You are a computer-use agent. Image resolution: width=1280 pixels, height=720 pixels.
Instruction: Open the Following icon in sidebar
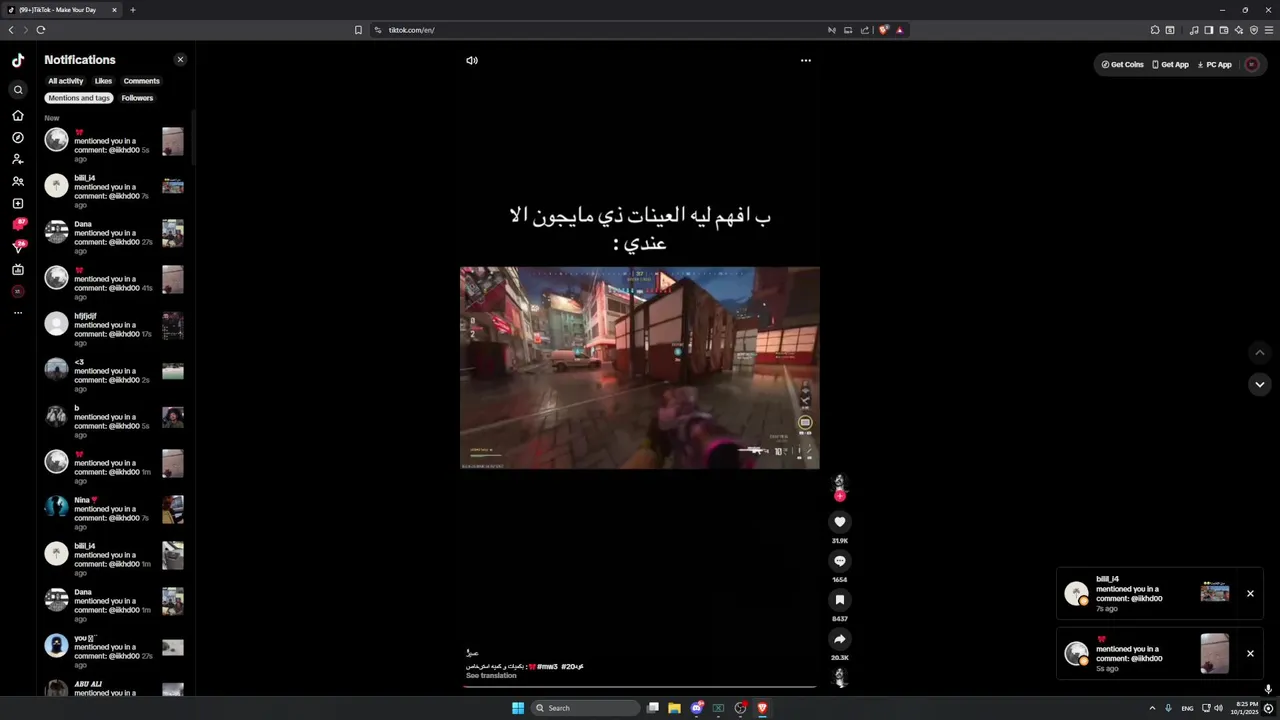tap(18, 159)
